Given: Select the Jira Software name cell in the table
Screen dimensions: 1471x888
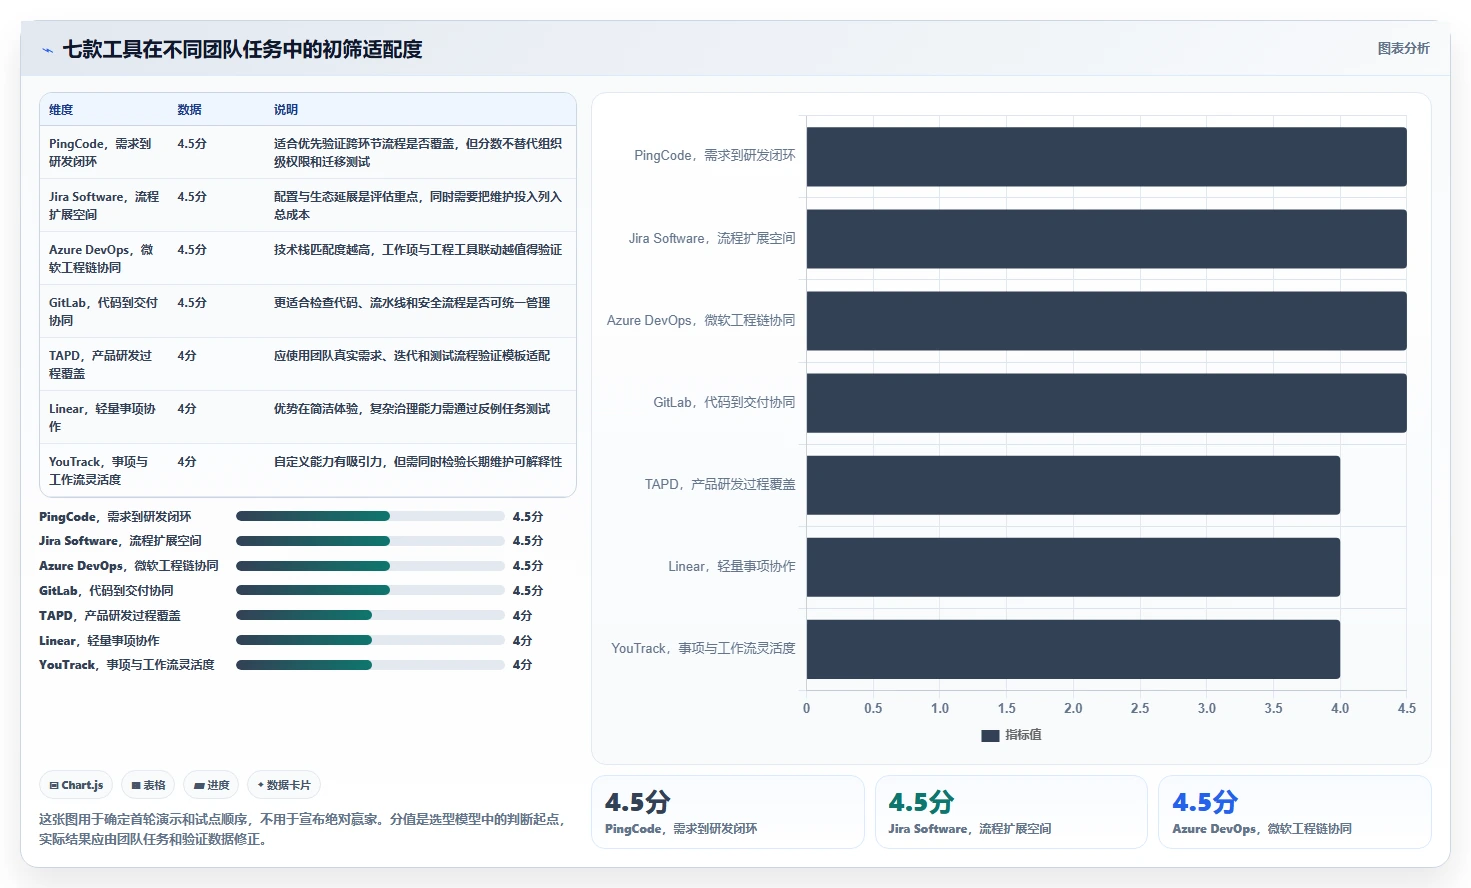Looking at the screenshot, I should (x=104, y=205).
